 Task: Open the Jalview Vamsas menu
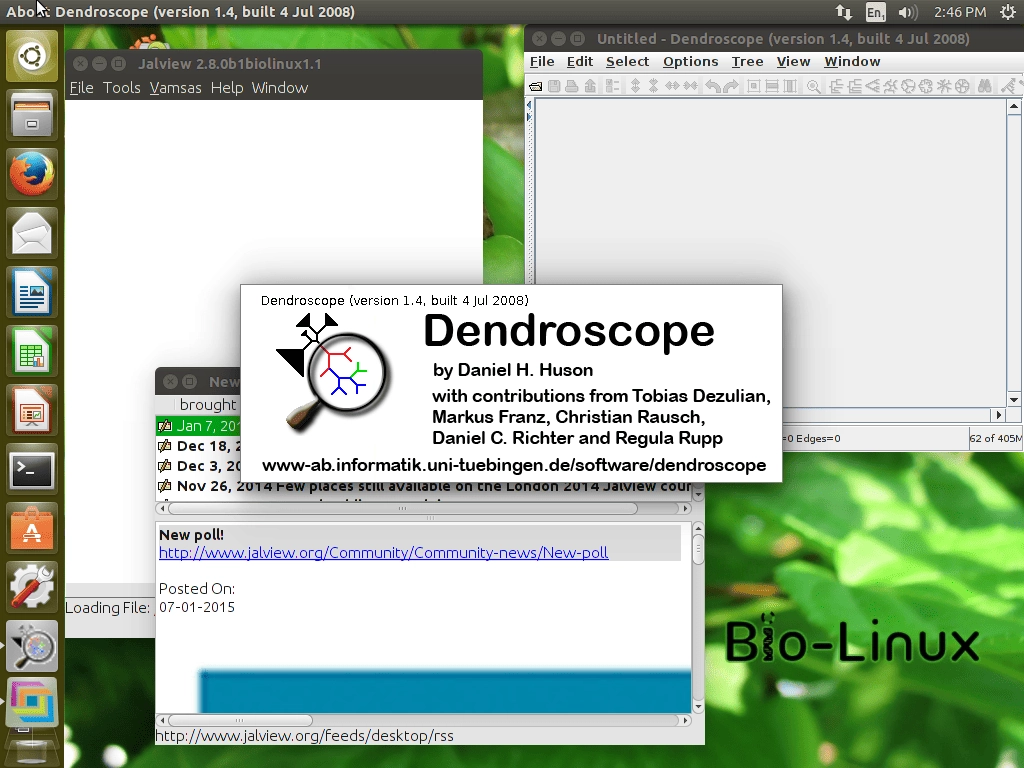pos(175,88)
